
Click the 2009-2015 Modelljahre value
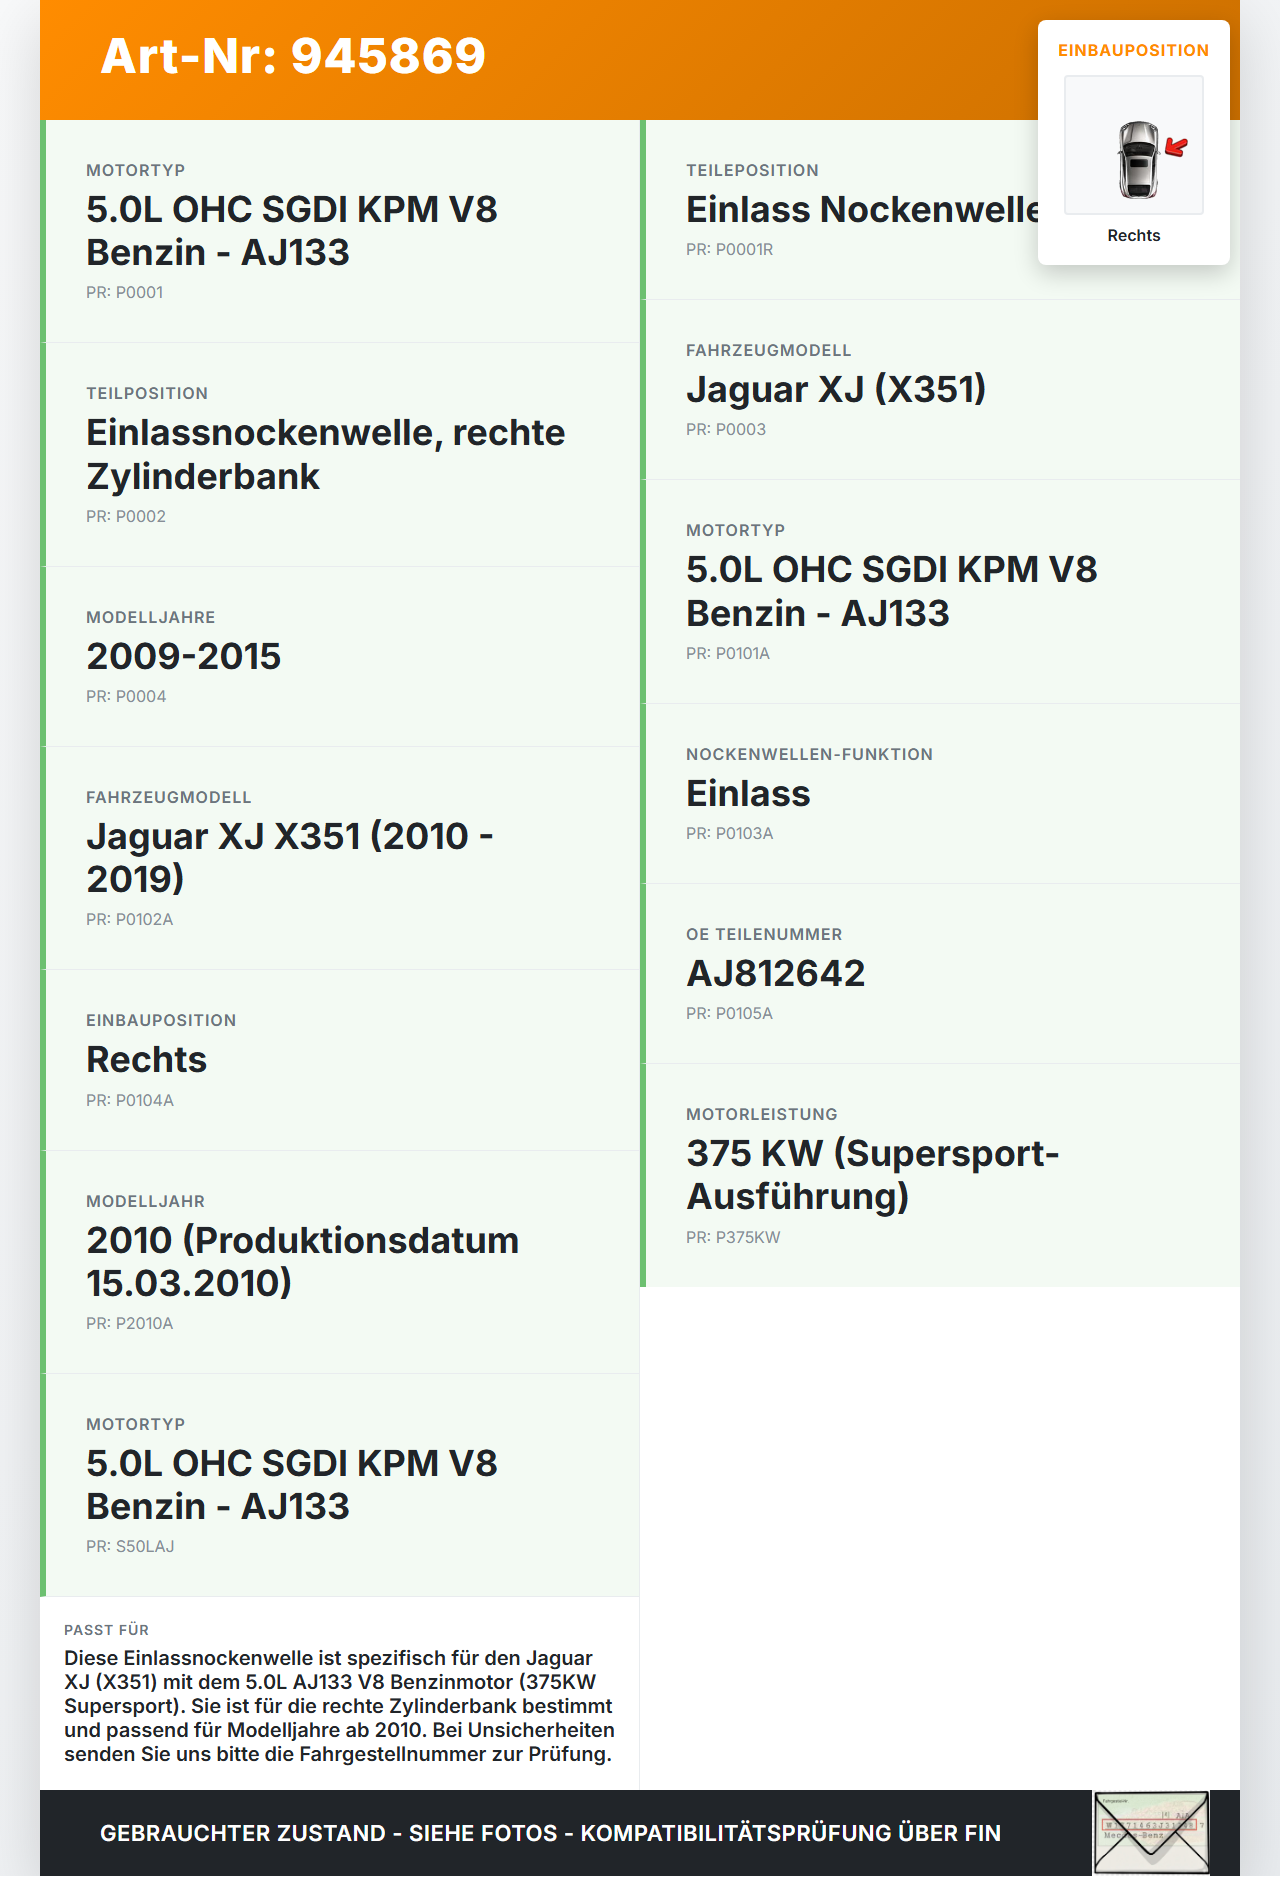(184, 656)
